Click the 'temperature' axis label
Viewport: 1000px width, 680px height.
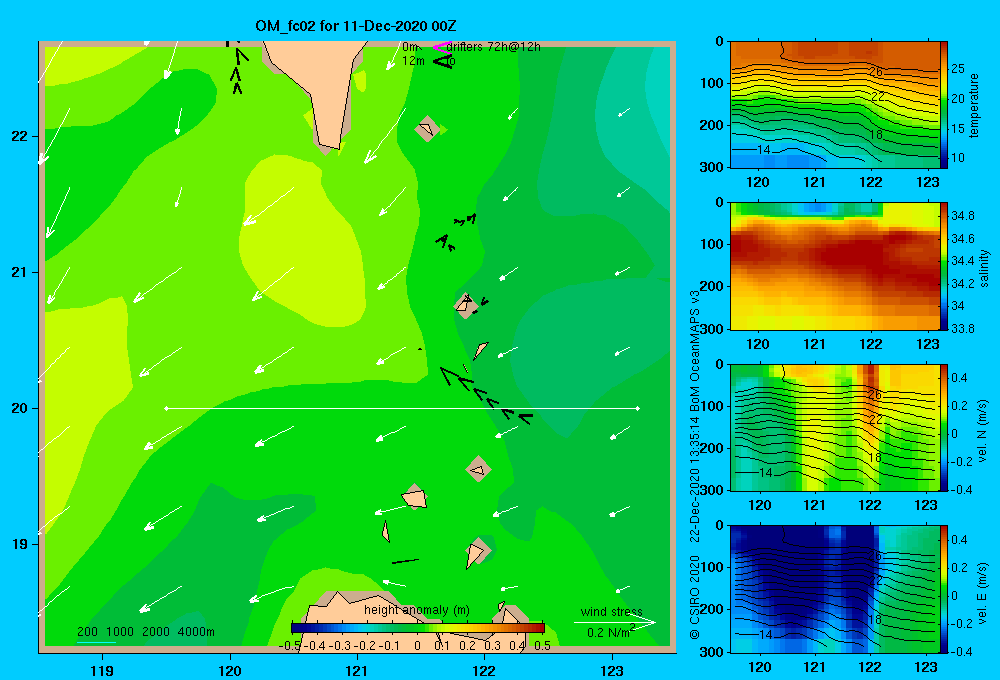pos(974,105)
